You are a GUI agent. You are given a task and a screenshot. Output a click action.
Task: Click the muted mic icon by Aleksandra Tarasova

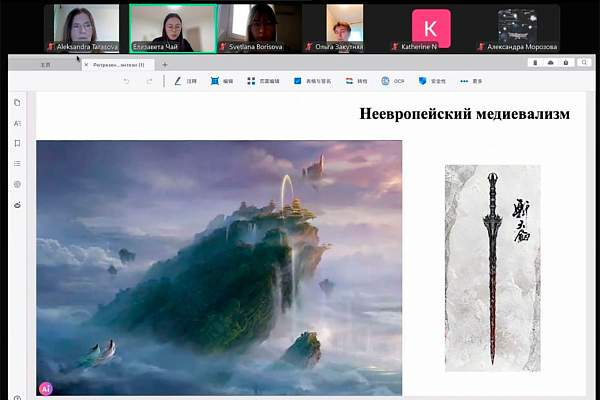pyautogui.click(x=51, y=47)
